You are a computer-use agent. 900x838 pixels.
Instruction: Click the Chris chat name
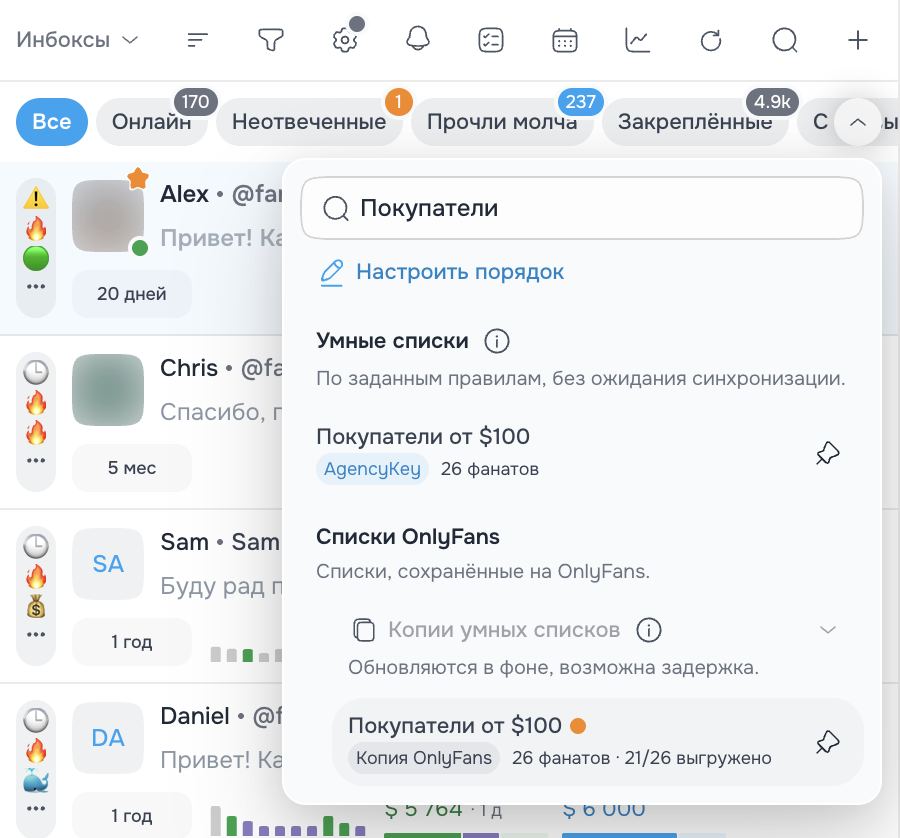tap(189, 368)
